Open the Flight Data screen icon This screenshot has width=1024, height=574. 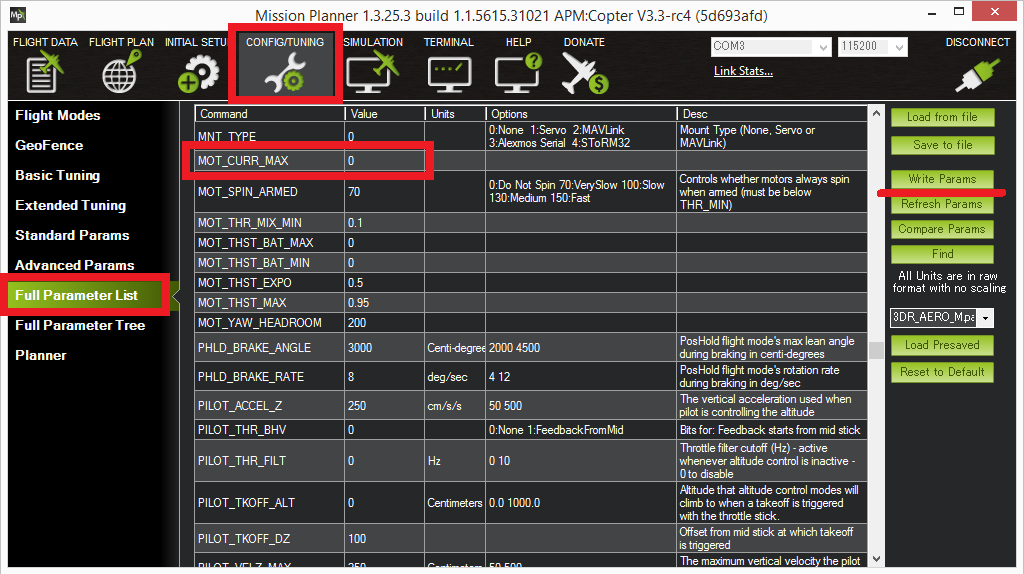(x=44, y=73)
